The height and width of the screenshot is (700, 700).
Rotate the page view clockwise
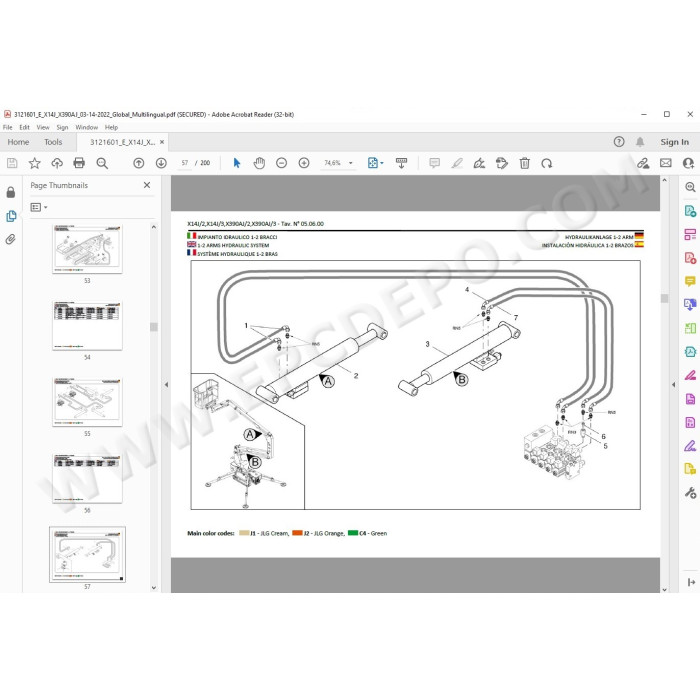tap(546, 163)
